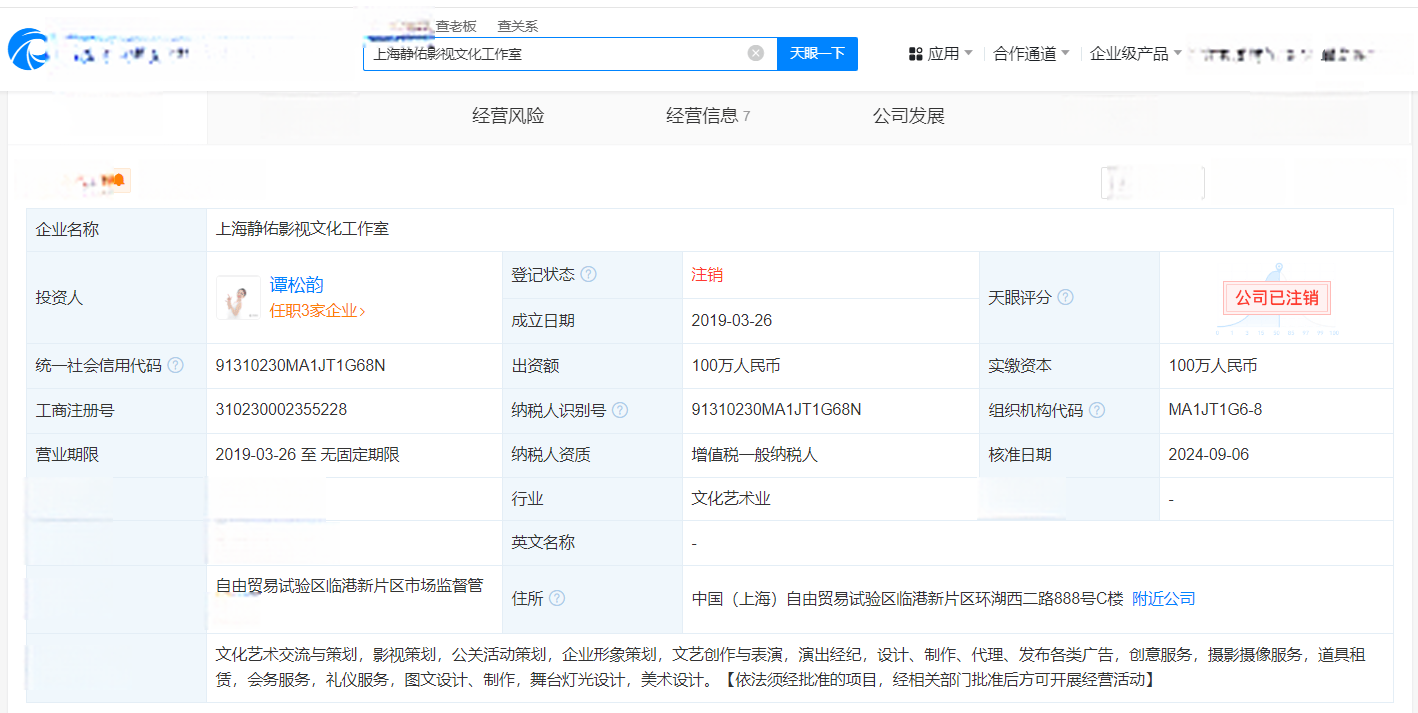Click 纳税人资质 value 增值税一般纳税人
The height and width of the screenshot is (713, 1418).
click(x=755, y=454)
